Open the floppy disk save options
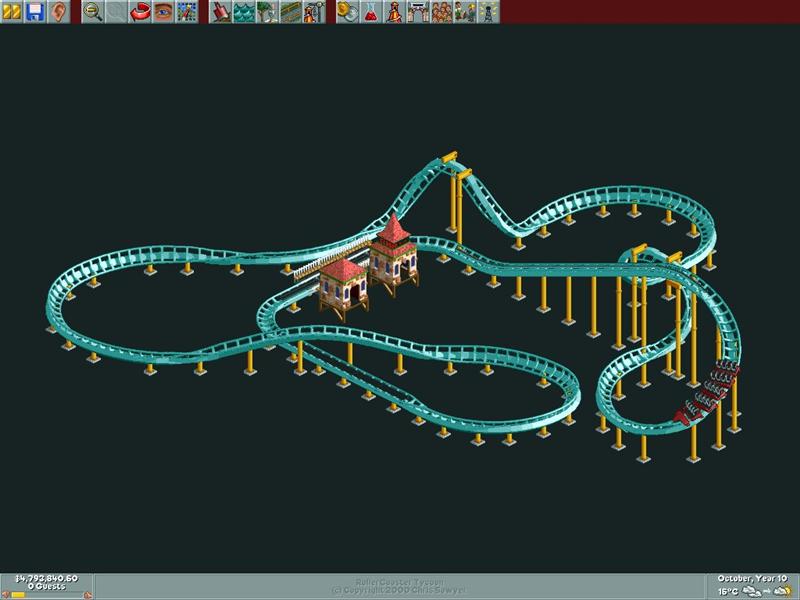 pyautogui.click(x=35, y=12)
